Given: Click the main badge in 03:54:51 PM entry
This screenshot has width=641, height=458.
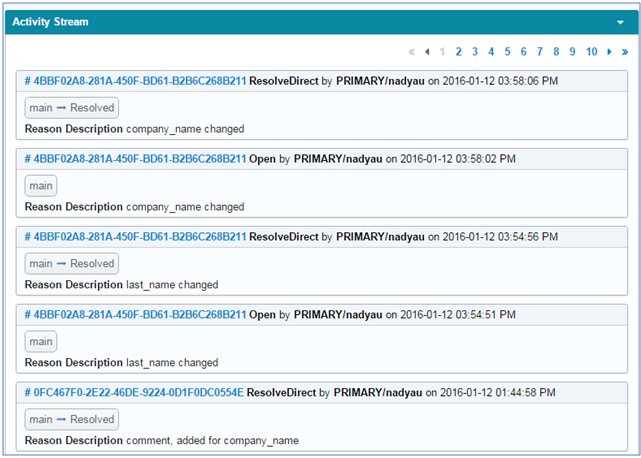Looking at the screenshot, I should click(41, 342).
